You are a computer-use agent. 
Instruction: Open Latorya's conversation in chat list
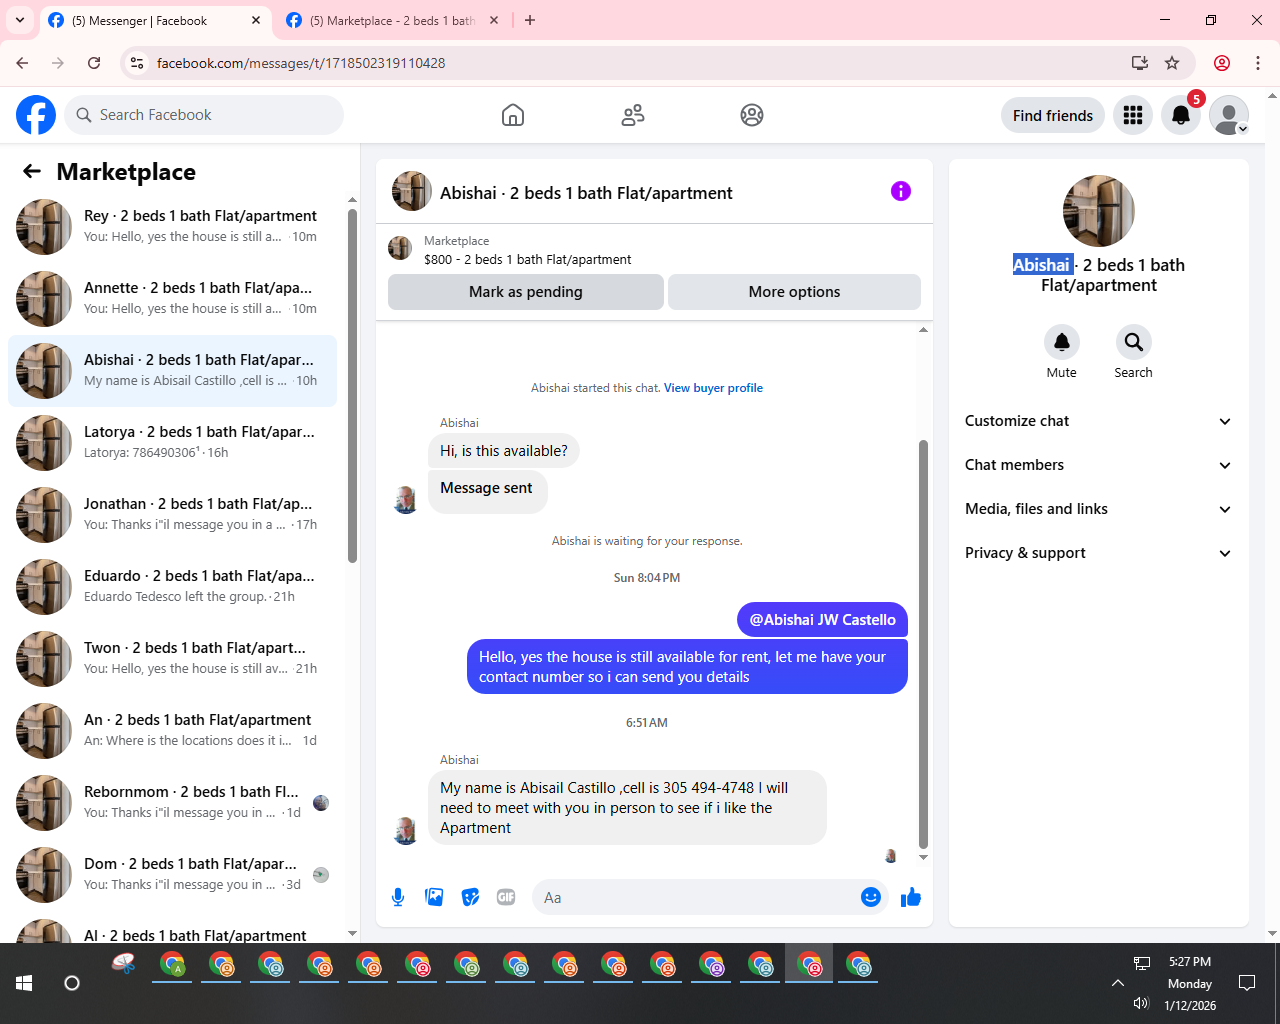[172, 443]
